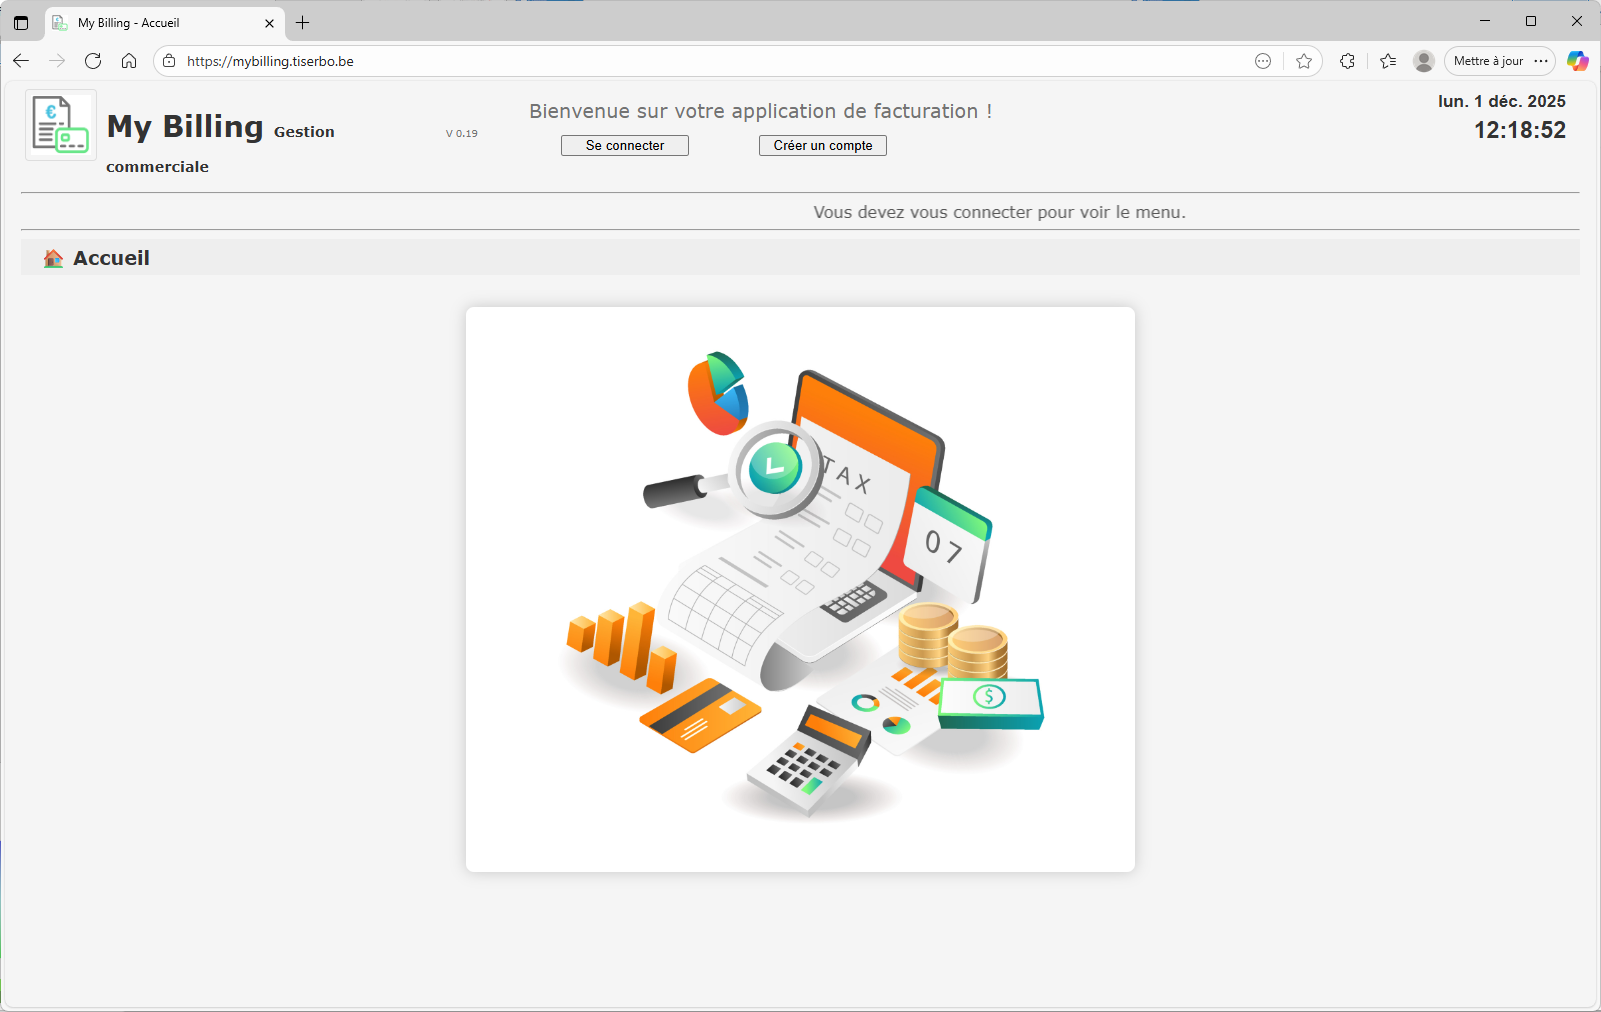Click the address bar URL field
1601x1012 pixels.
(700, 61)
